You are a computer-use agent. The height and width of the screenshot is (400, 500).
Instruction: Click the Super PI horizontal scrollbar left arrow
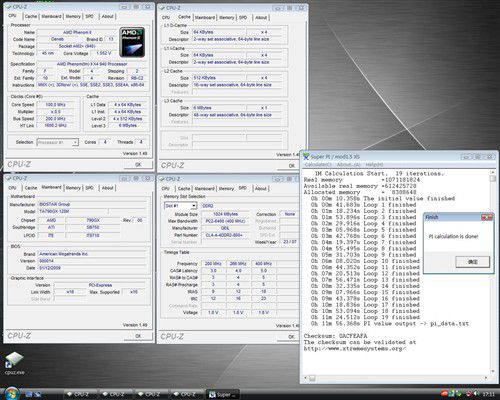click(x=305, y=378)
